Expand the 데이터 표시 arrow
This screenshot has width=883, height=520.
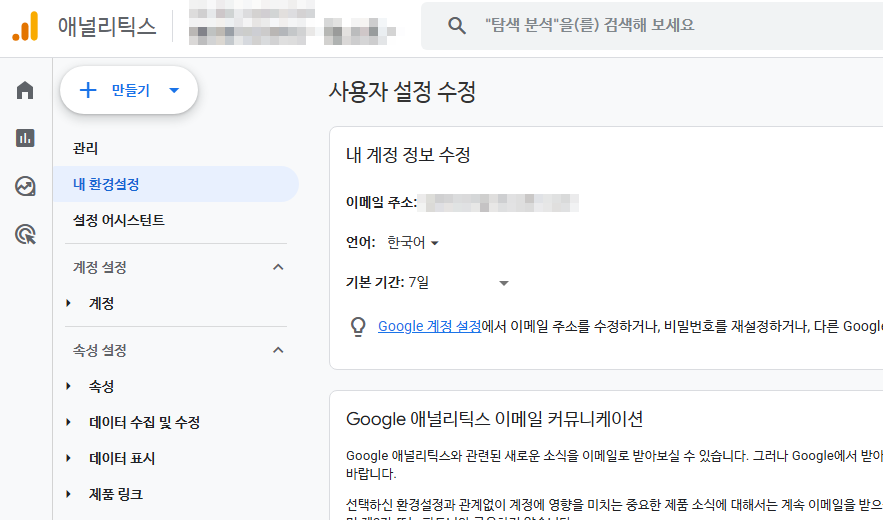click(x=68, y=458)
